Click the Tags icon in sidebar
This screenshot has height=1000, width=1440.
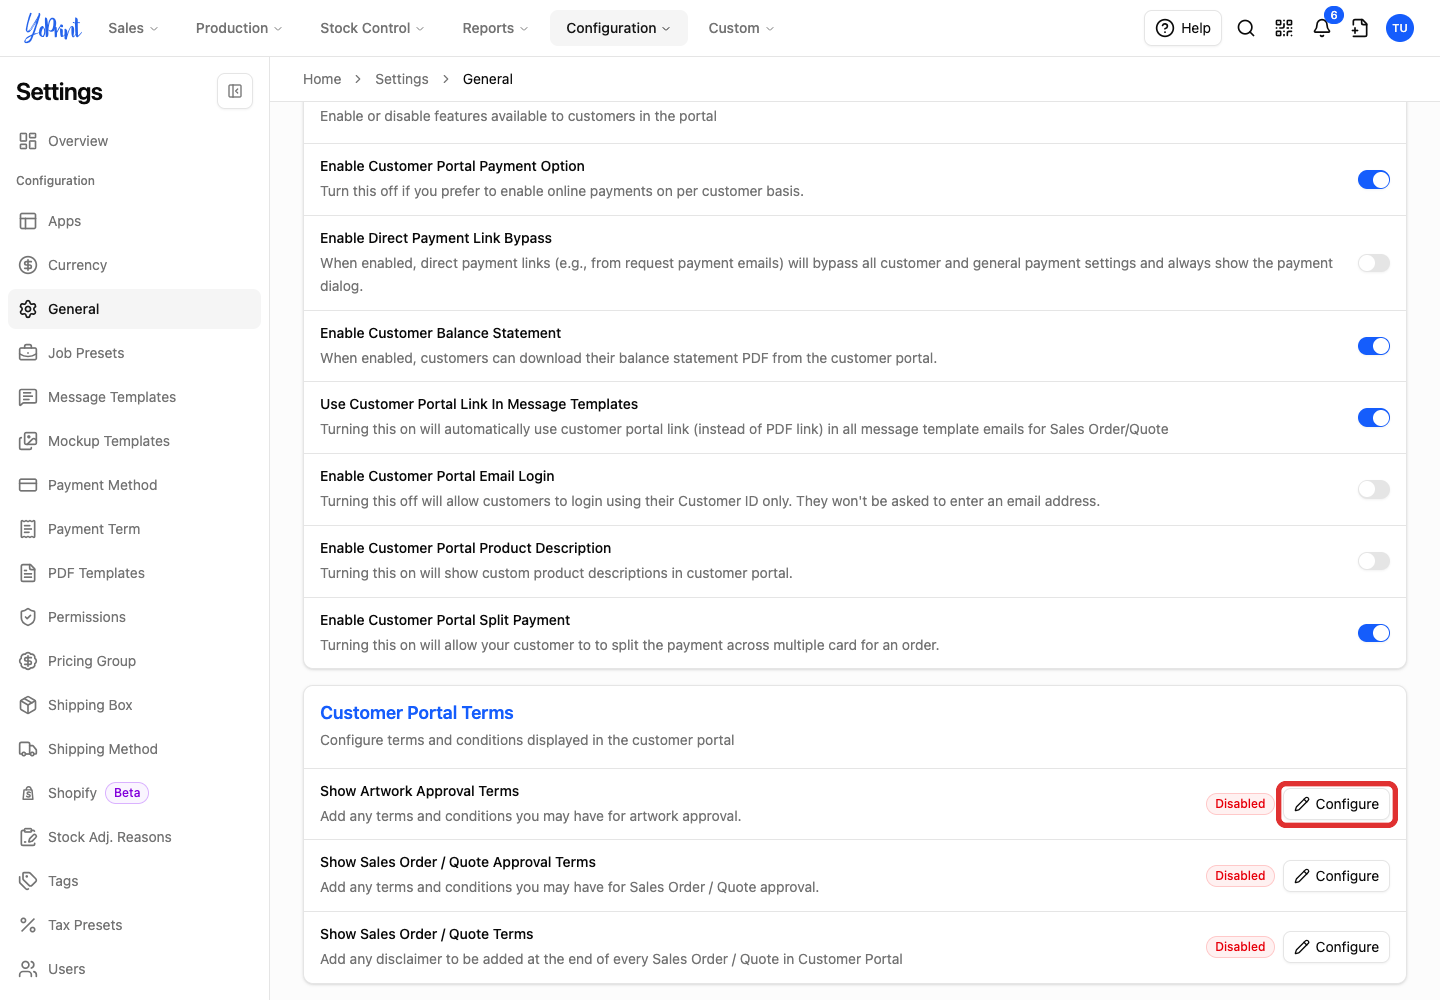pyautogui.click(x=28, y=881)
